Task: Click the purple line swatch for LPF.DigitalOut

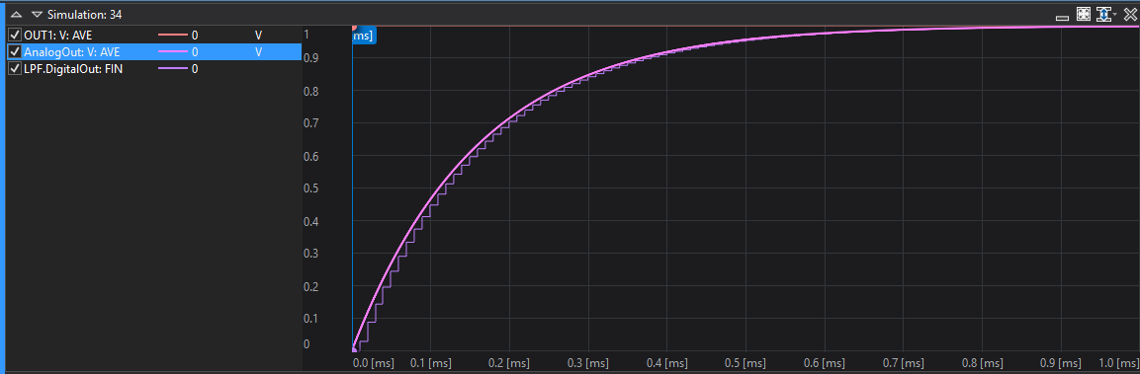Action: tap(173, 69)
